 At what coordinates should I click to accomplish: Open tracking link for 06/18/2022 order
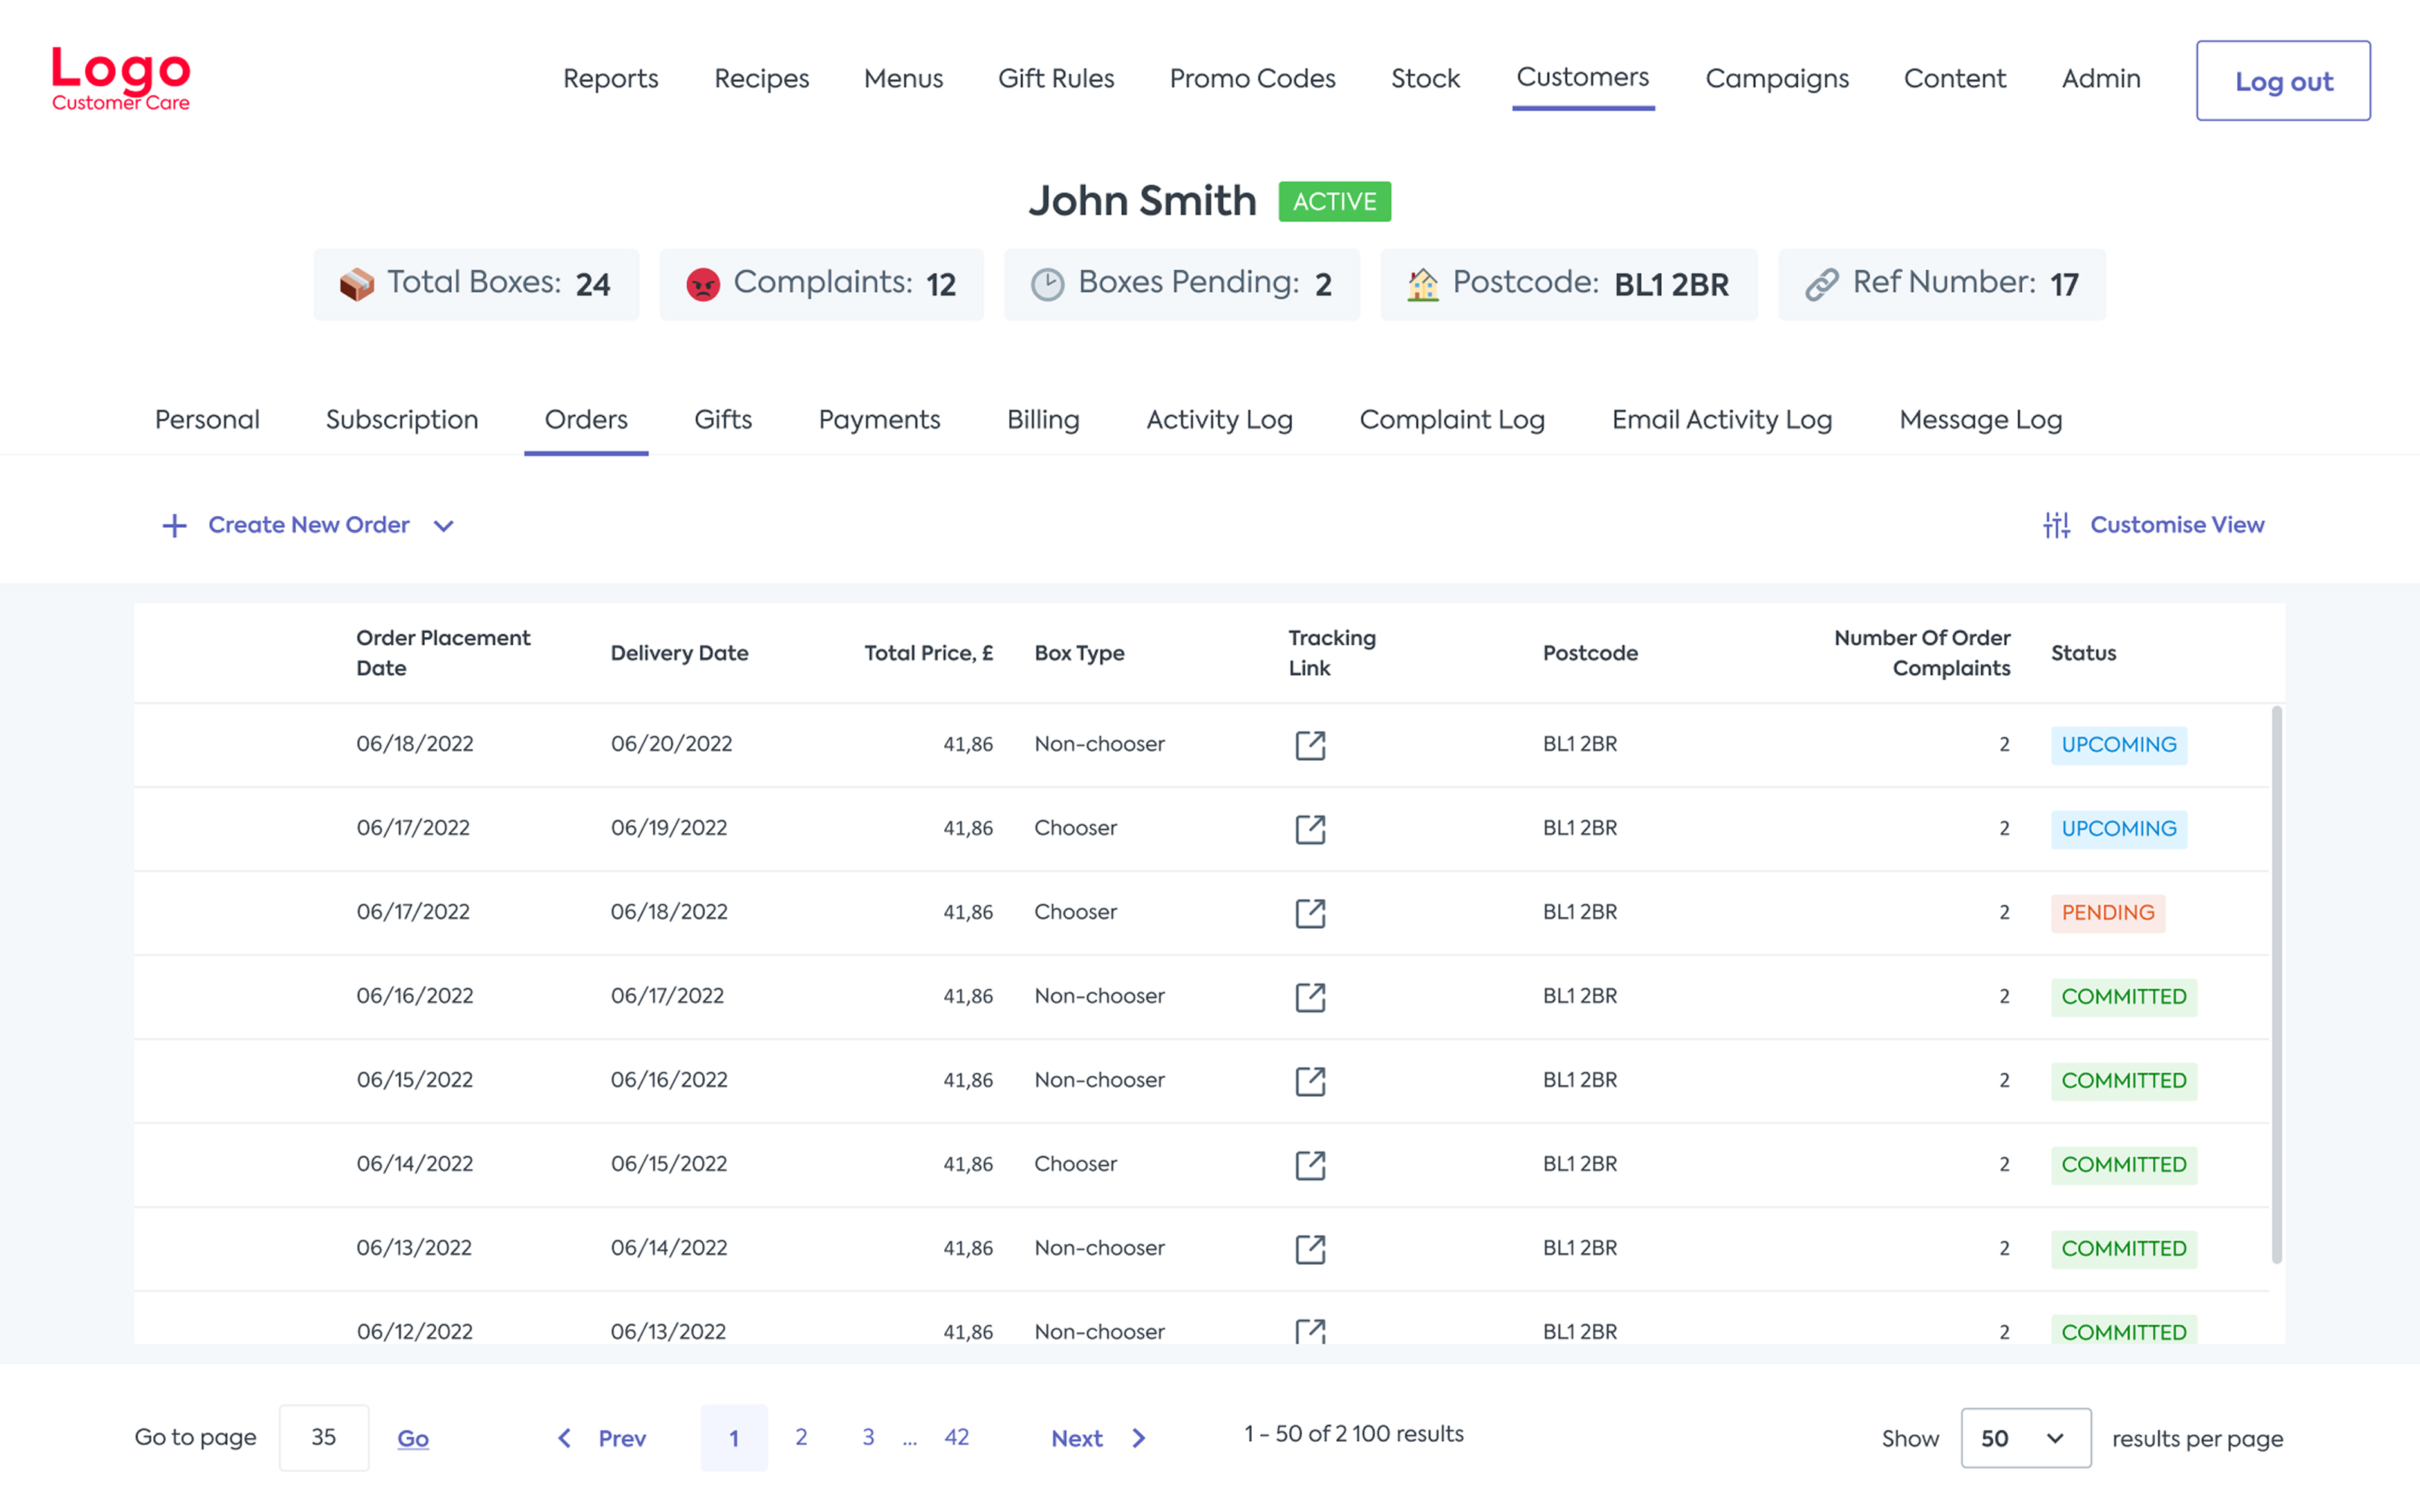click(1310, 745)
